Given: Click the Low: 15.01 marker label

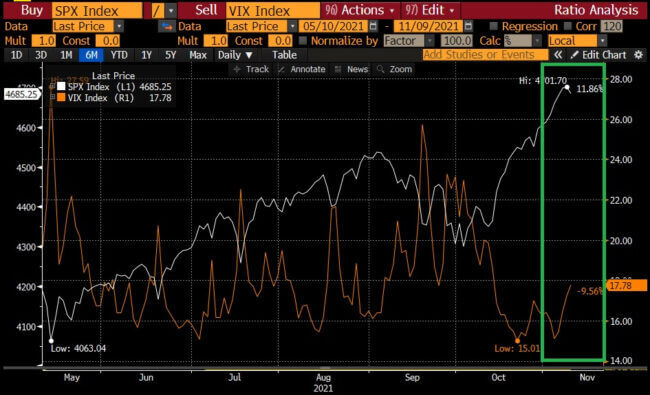Looking at the screenshot, I should [517, 349].
